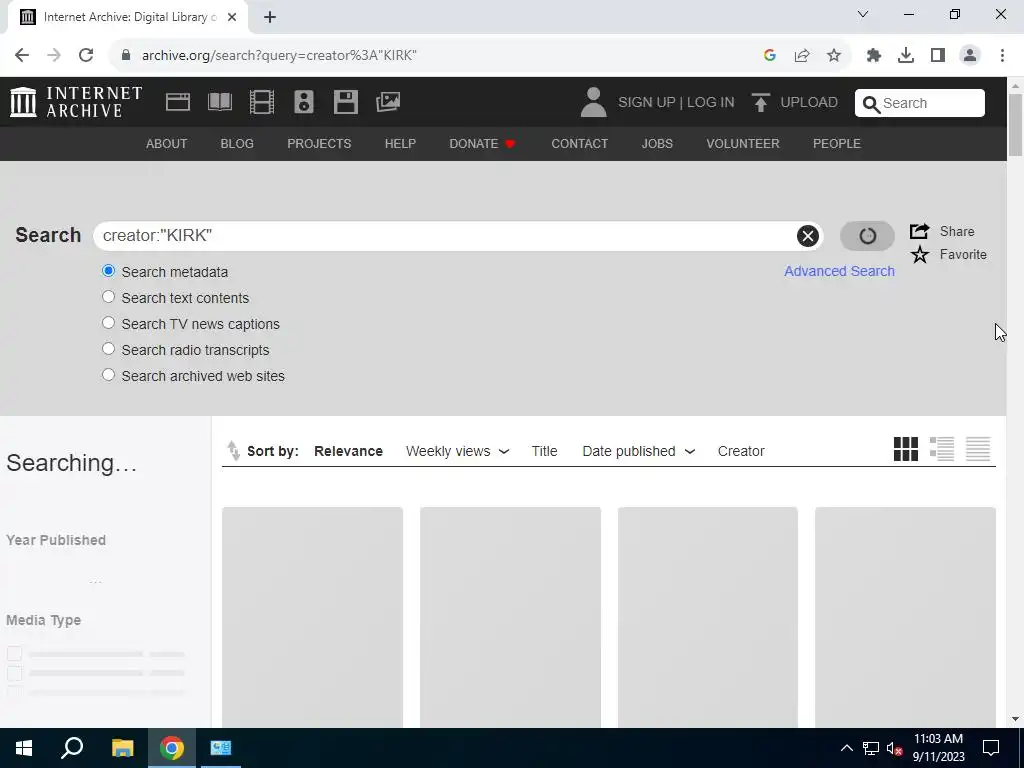Open Windows Start menu
The width and height of the screenshot is (1024, 768).
pos(24,748)
